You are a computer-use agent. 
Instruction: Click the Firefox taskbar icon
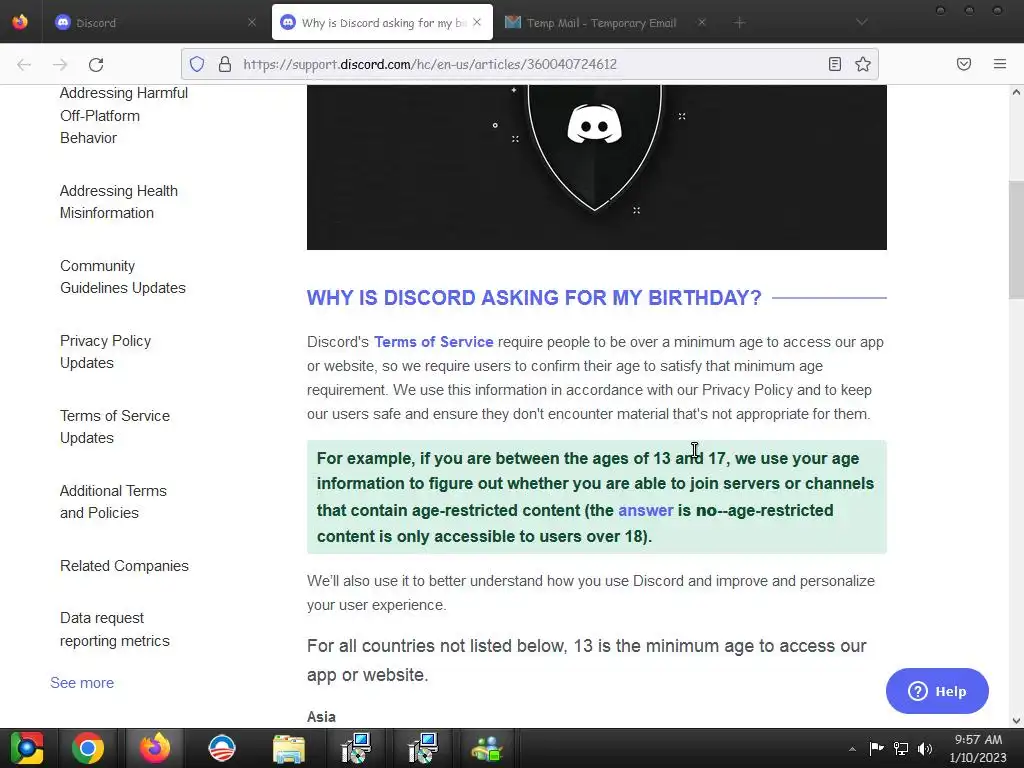coord(155,748)
